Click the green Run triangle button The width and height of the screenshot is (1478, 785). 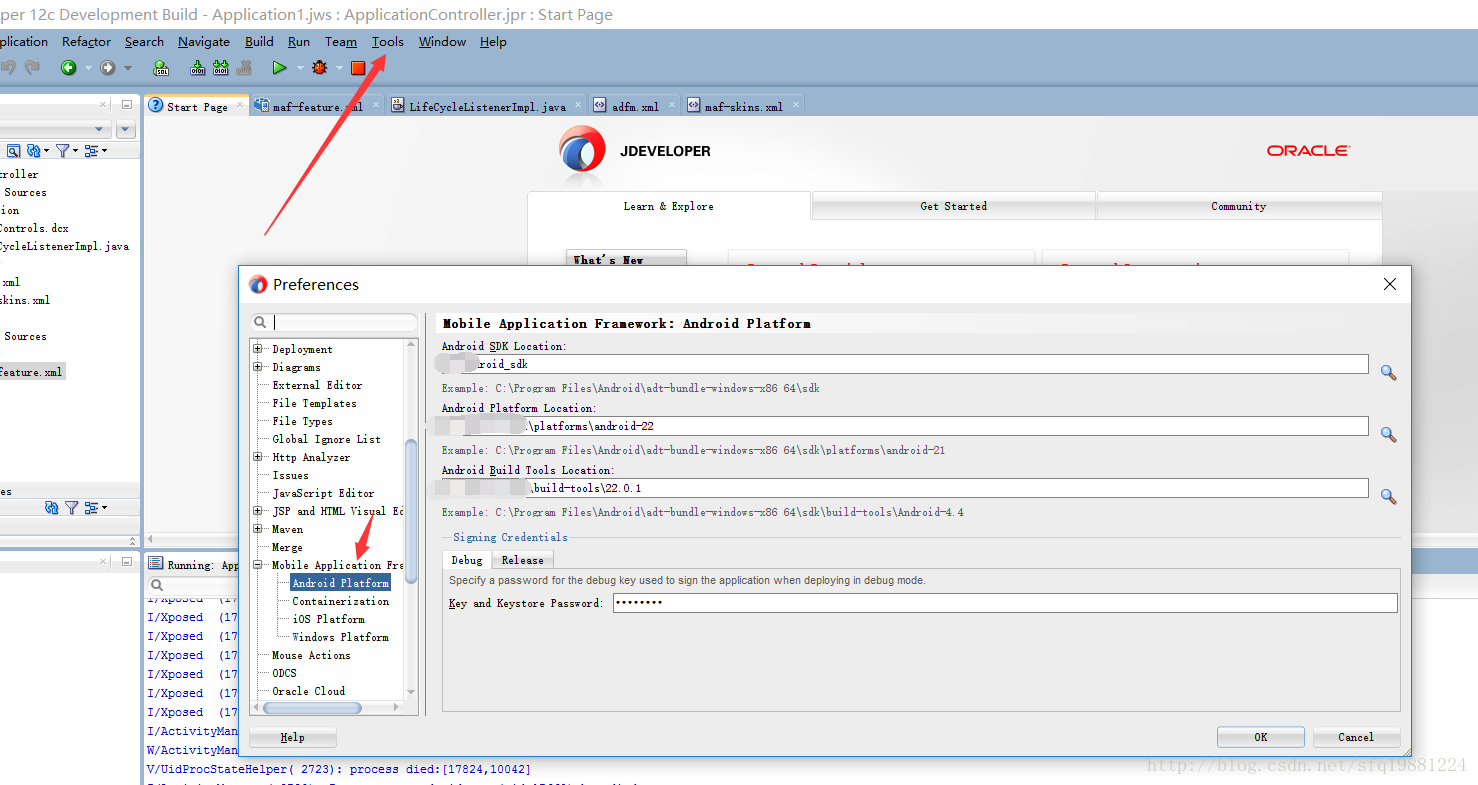tap(279, 68)
